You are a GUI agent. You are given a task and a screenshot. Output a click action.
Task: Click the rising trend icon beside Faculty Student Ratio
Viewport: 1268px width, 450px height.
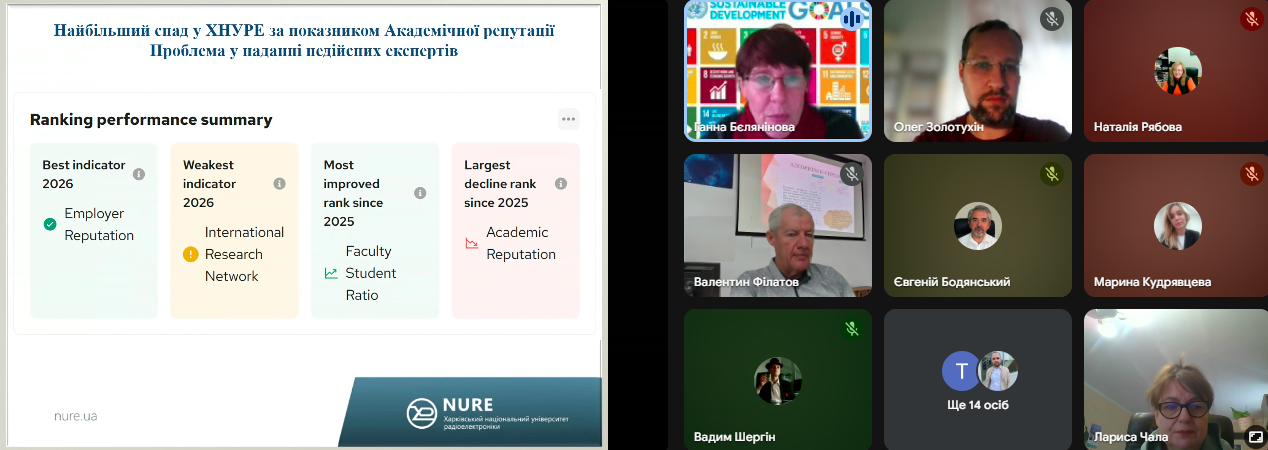click(331, 273)
